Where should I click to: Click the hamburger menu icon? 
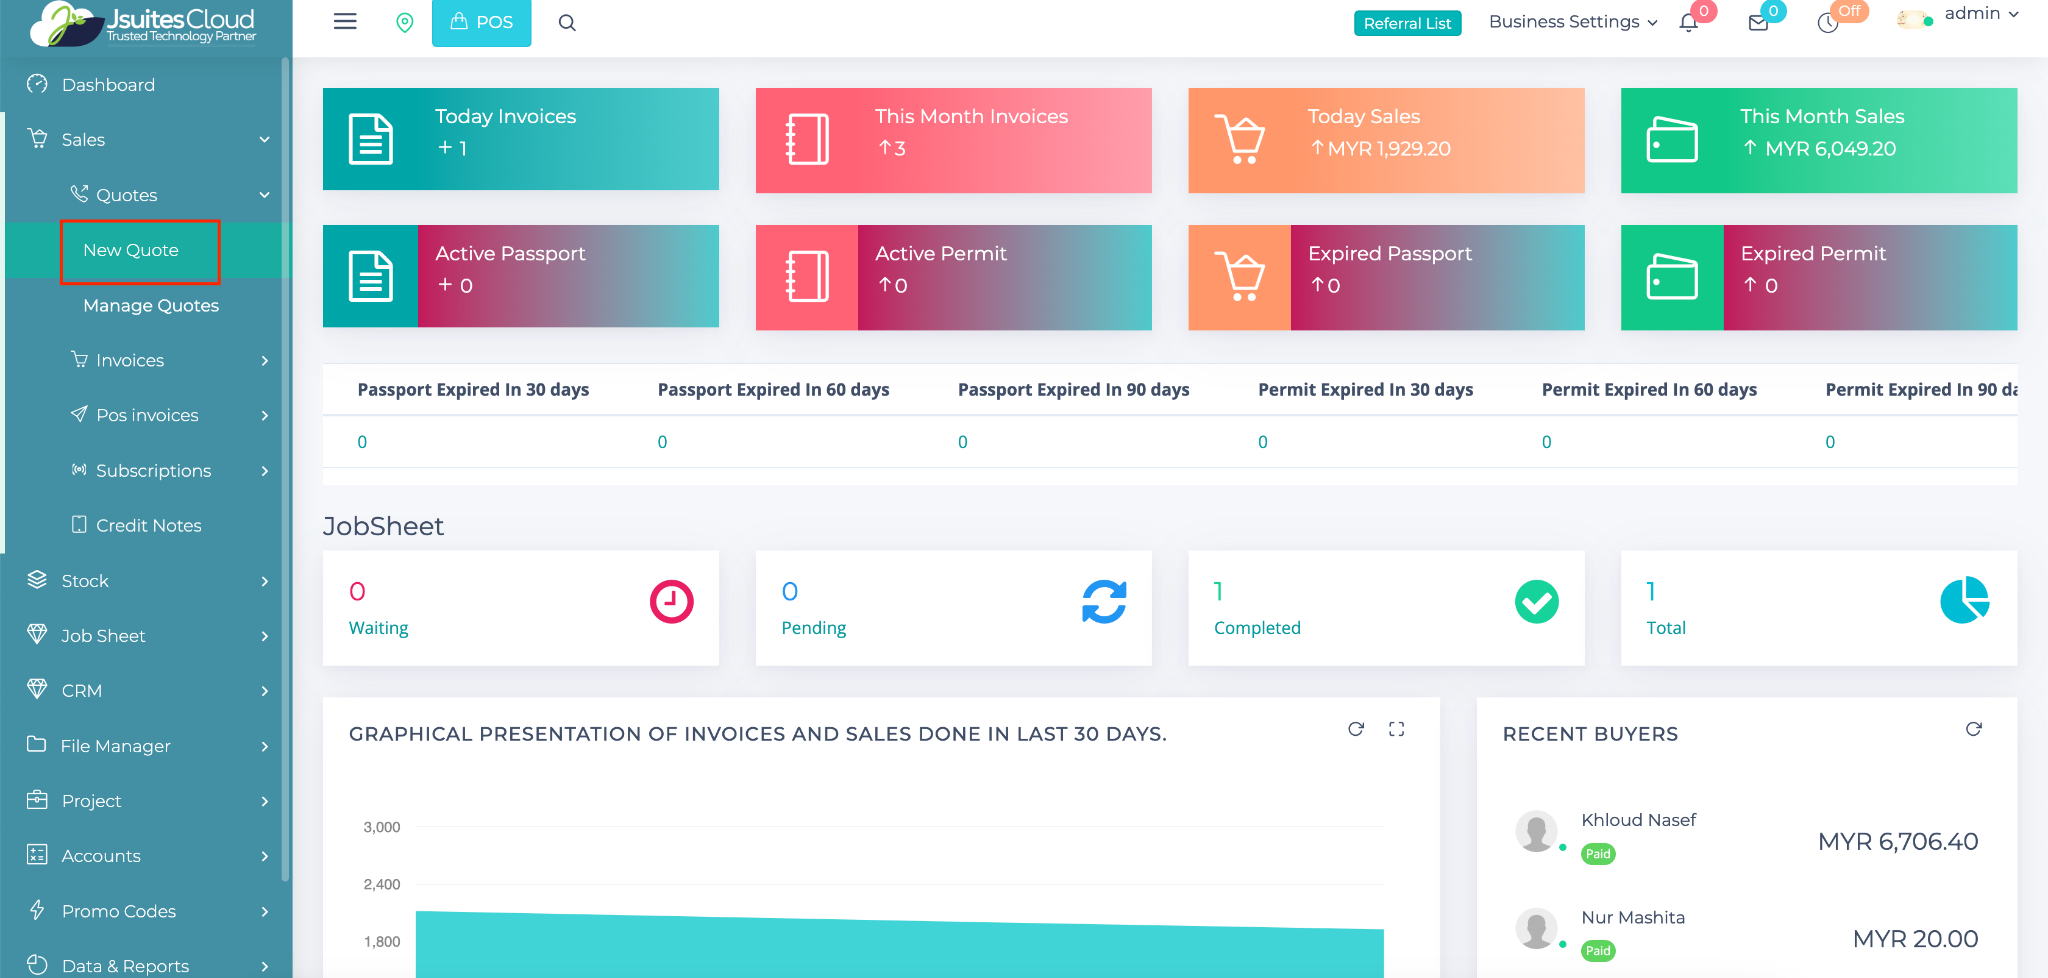click(345, 22)
